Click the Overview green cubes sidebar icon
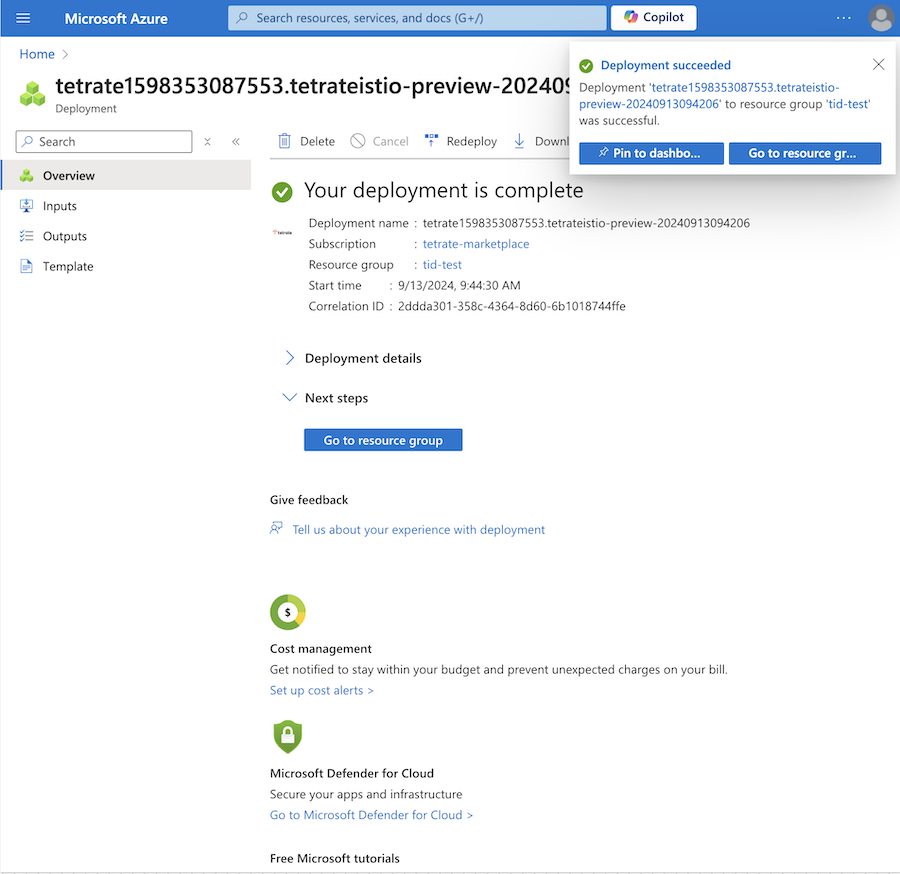Image resolution: width=900 pixels, height=874 pixels. (x=26, y=176)
